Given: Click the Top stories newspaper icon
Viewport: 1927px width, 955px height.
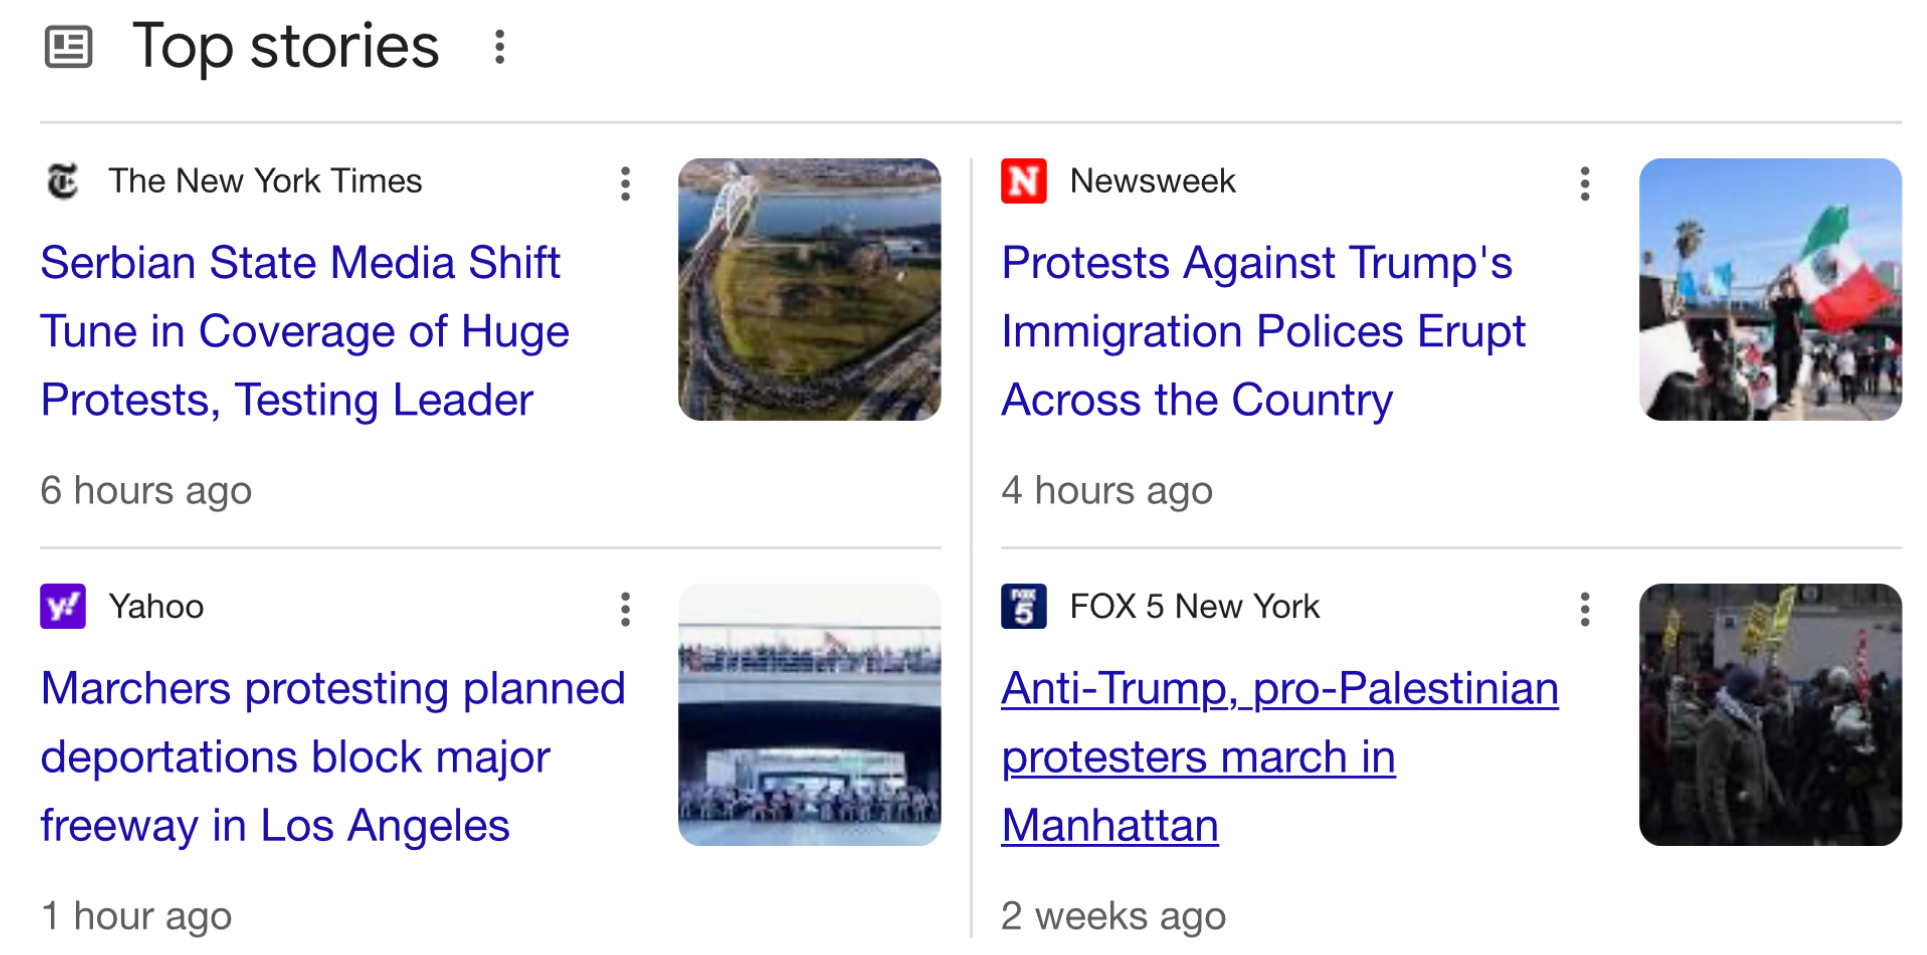Looking at the screenshot, I should 68,47.
